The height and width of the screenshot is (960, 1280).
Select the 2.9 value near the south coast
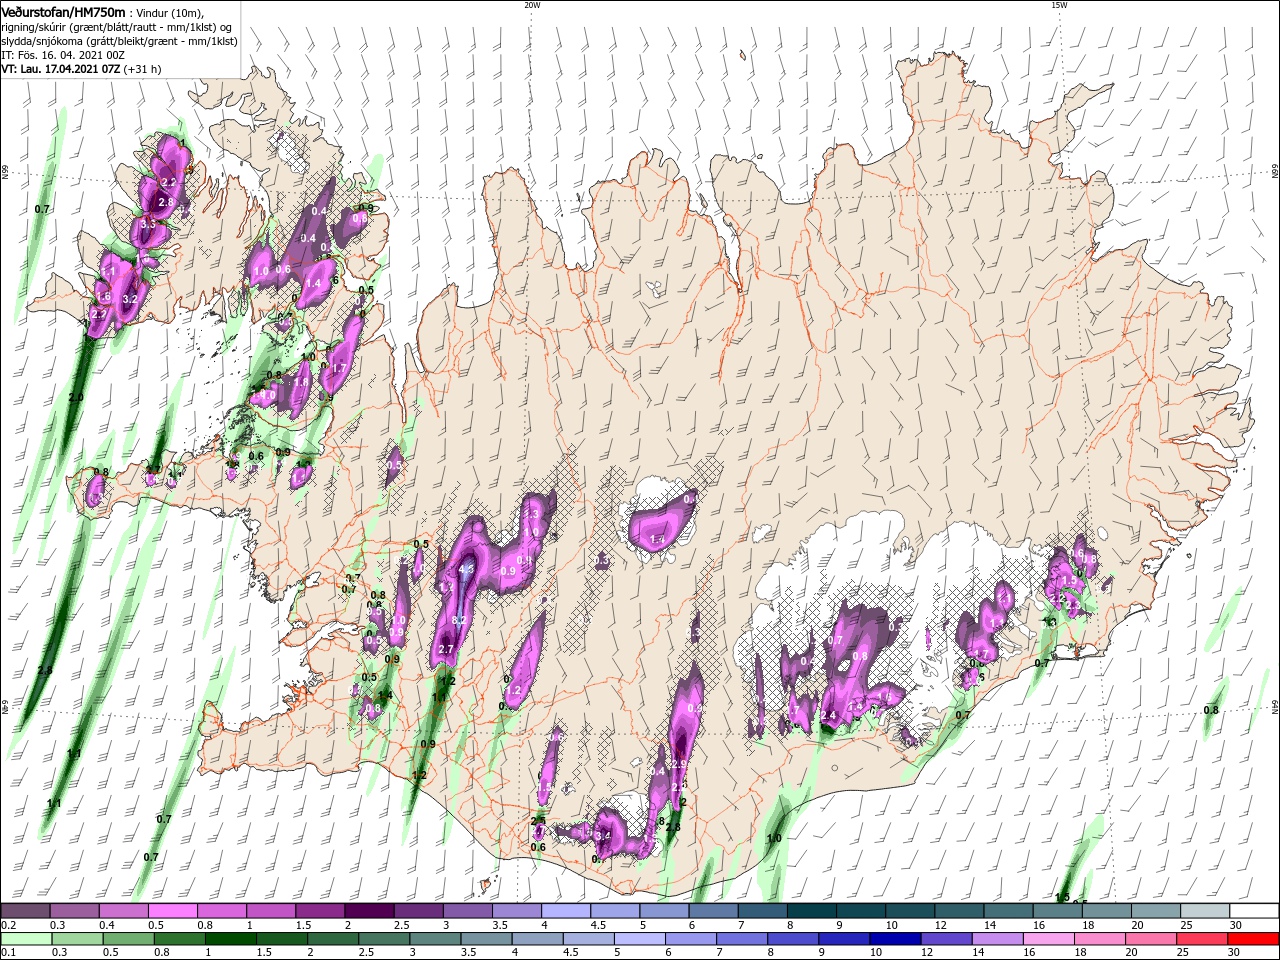(679, 765)
